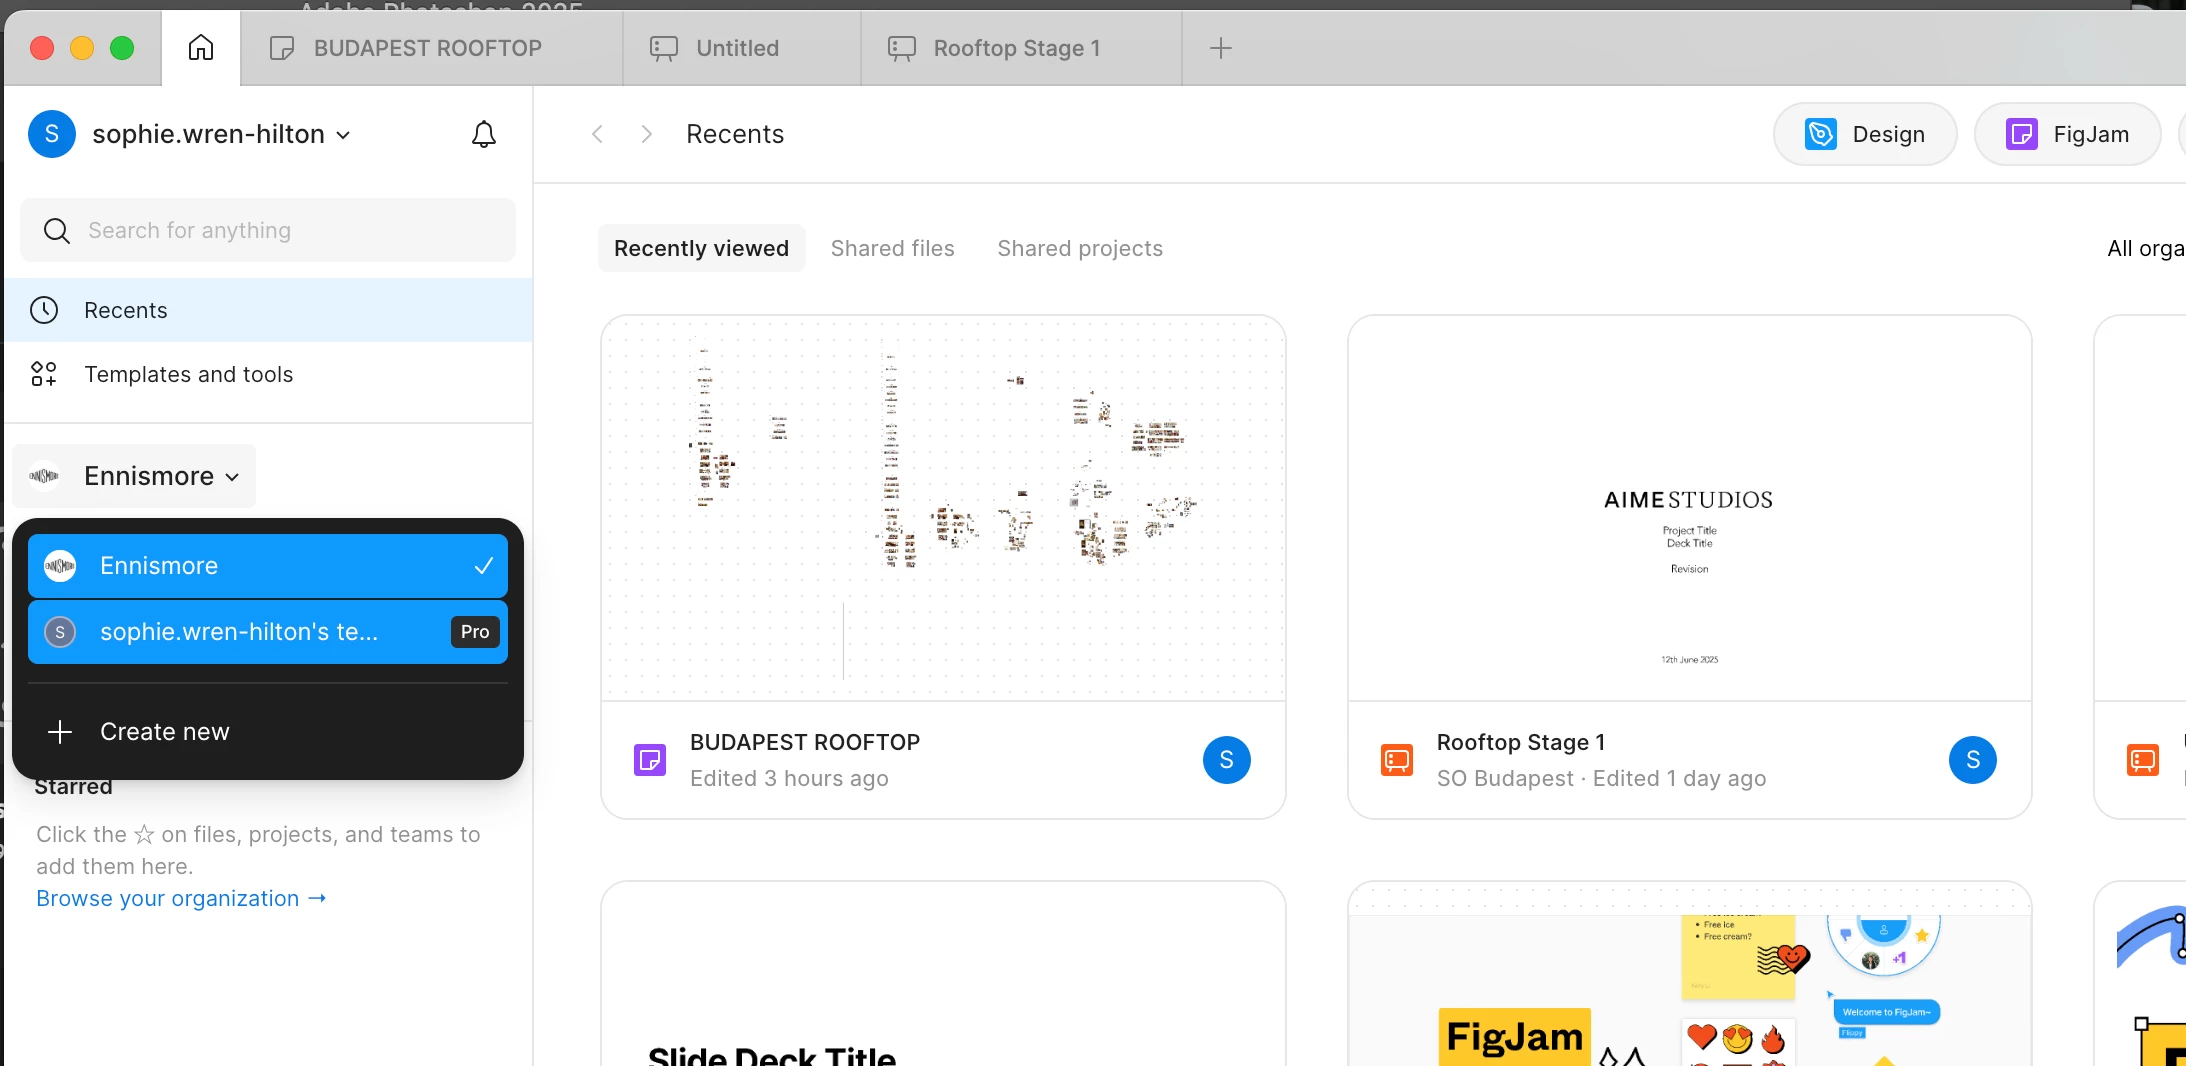
Task: Switch to BUDAPEST ROOFTOP tab
Action: coord(432,48)
